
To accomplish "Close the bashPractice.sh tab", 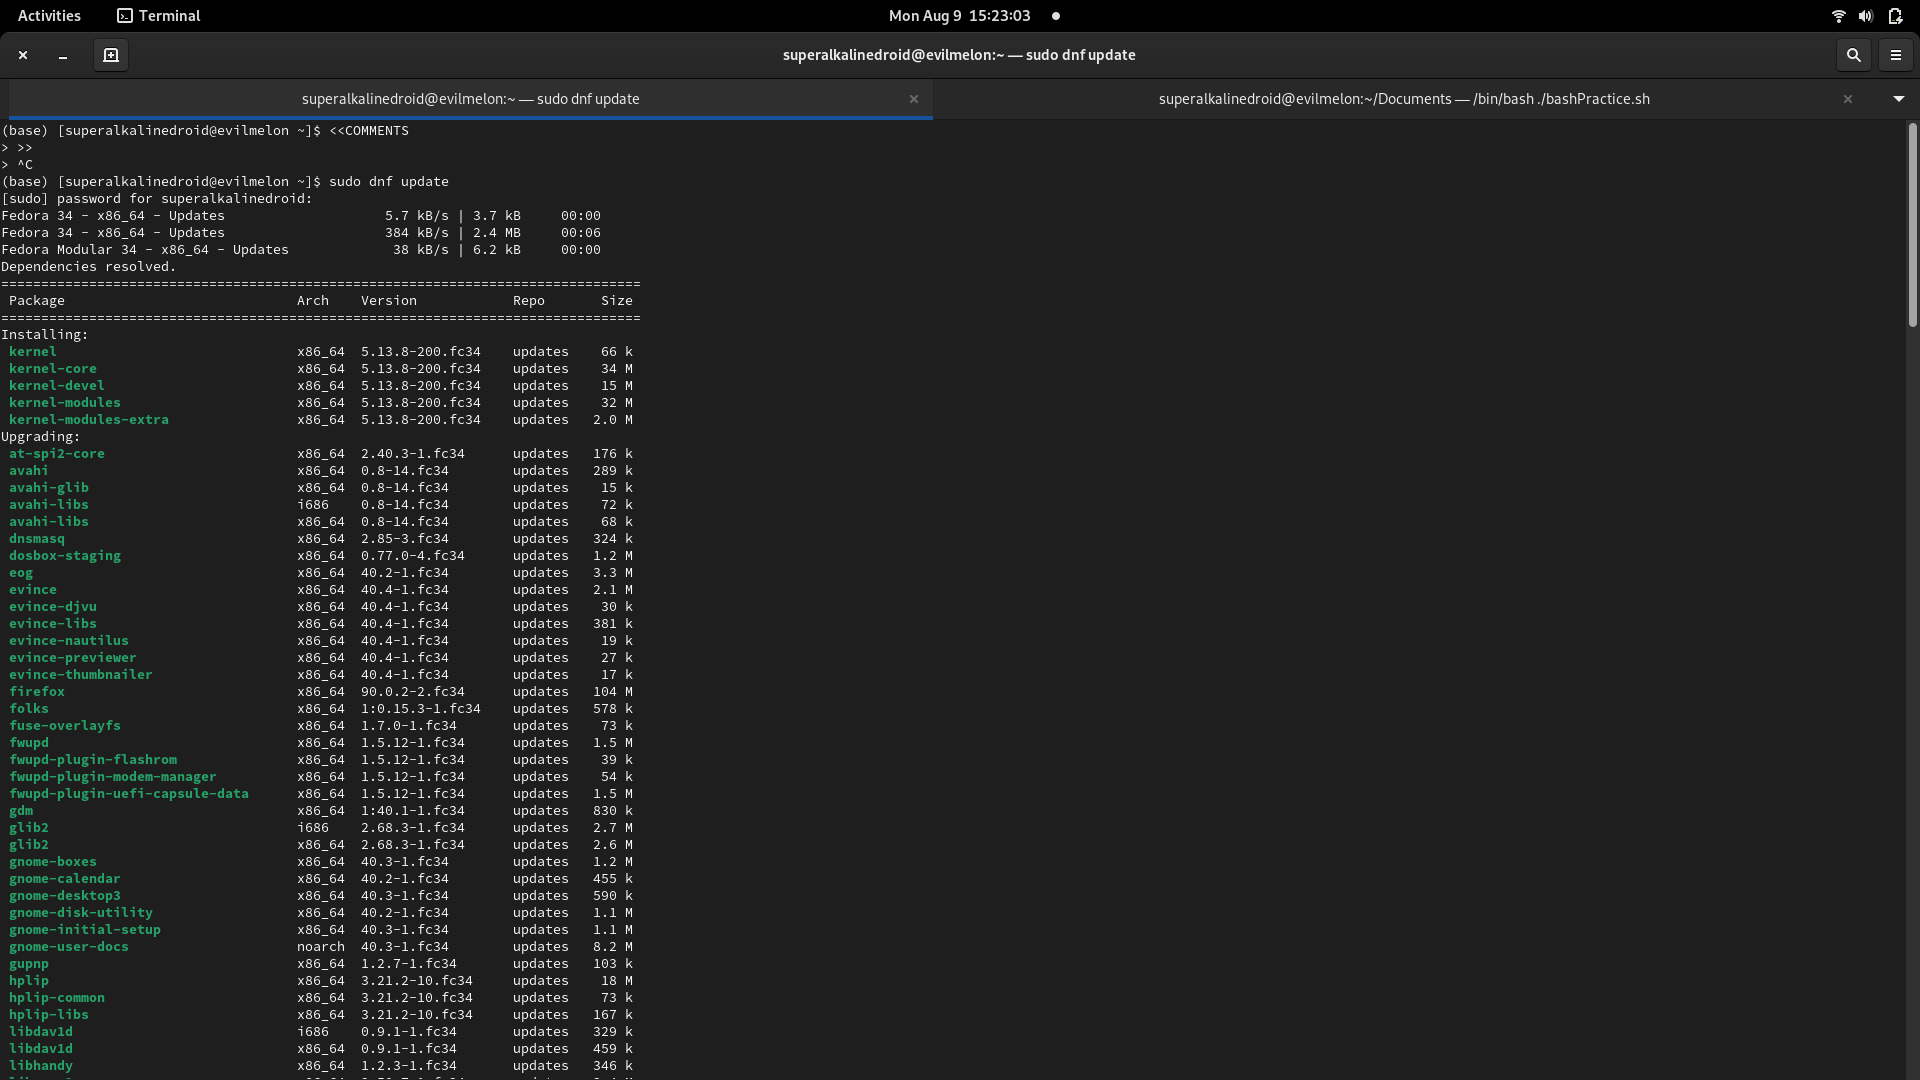I will point(1847,99).
